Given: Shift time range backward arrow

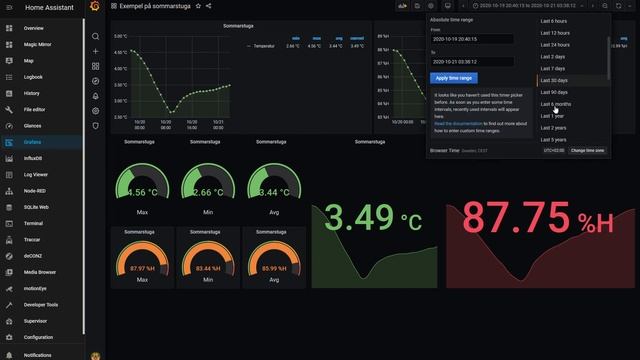Looking at the screenshot, I should click(463, 6).
